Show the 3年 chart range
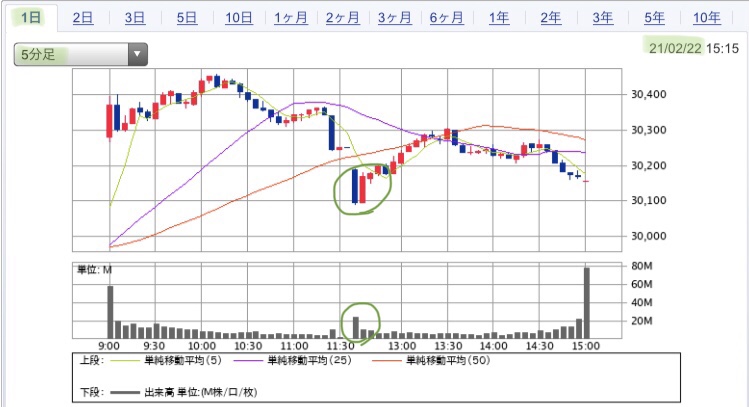The image size is (749, 407). pos(603,18)
